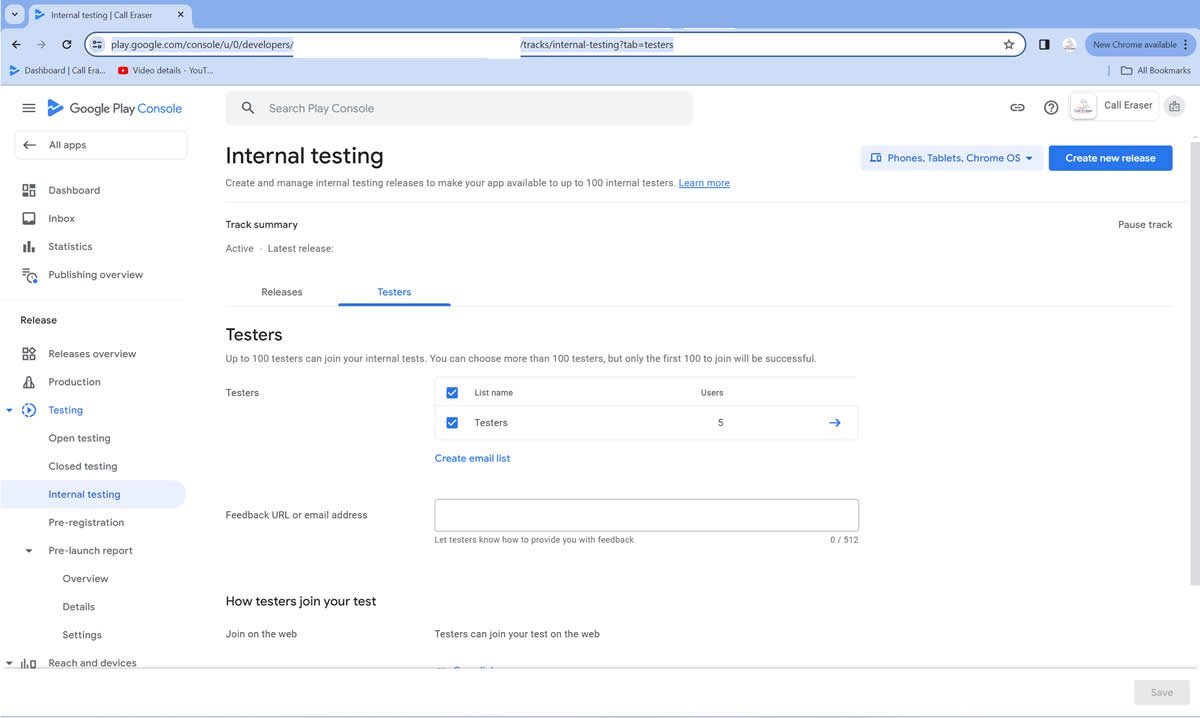Click the Save button

(x=1161, y=692)
